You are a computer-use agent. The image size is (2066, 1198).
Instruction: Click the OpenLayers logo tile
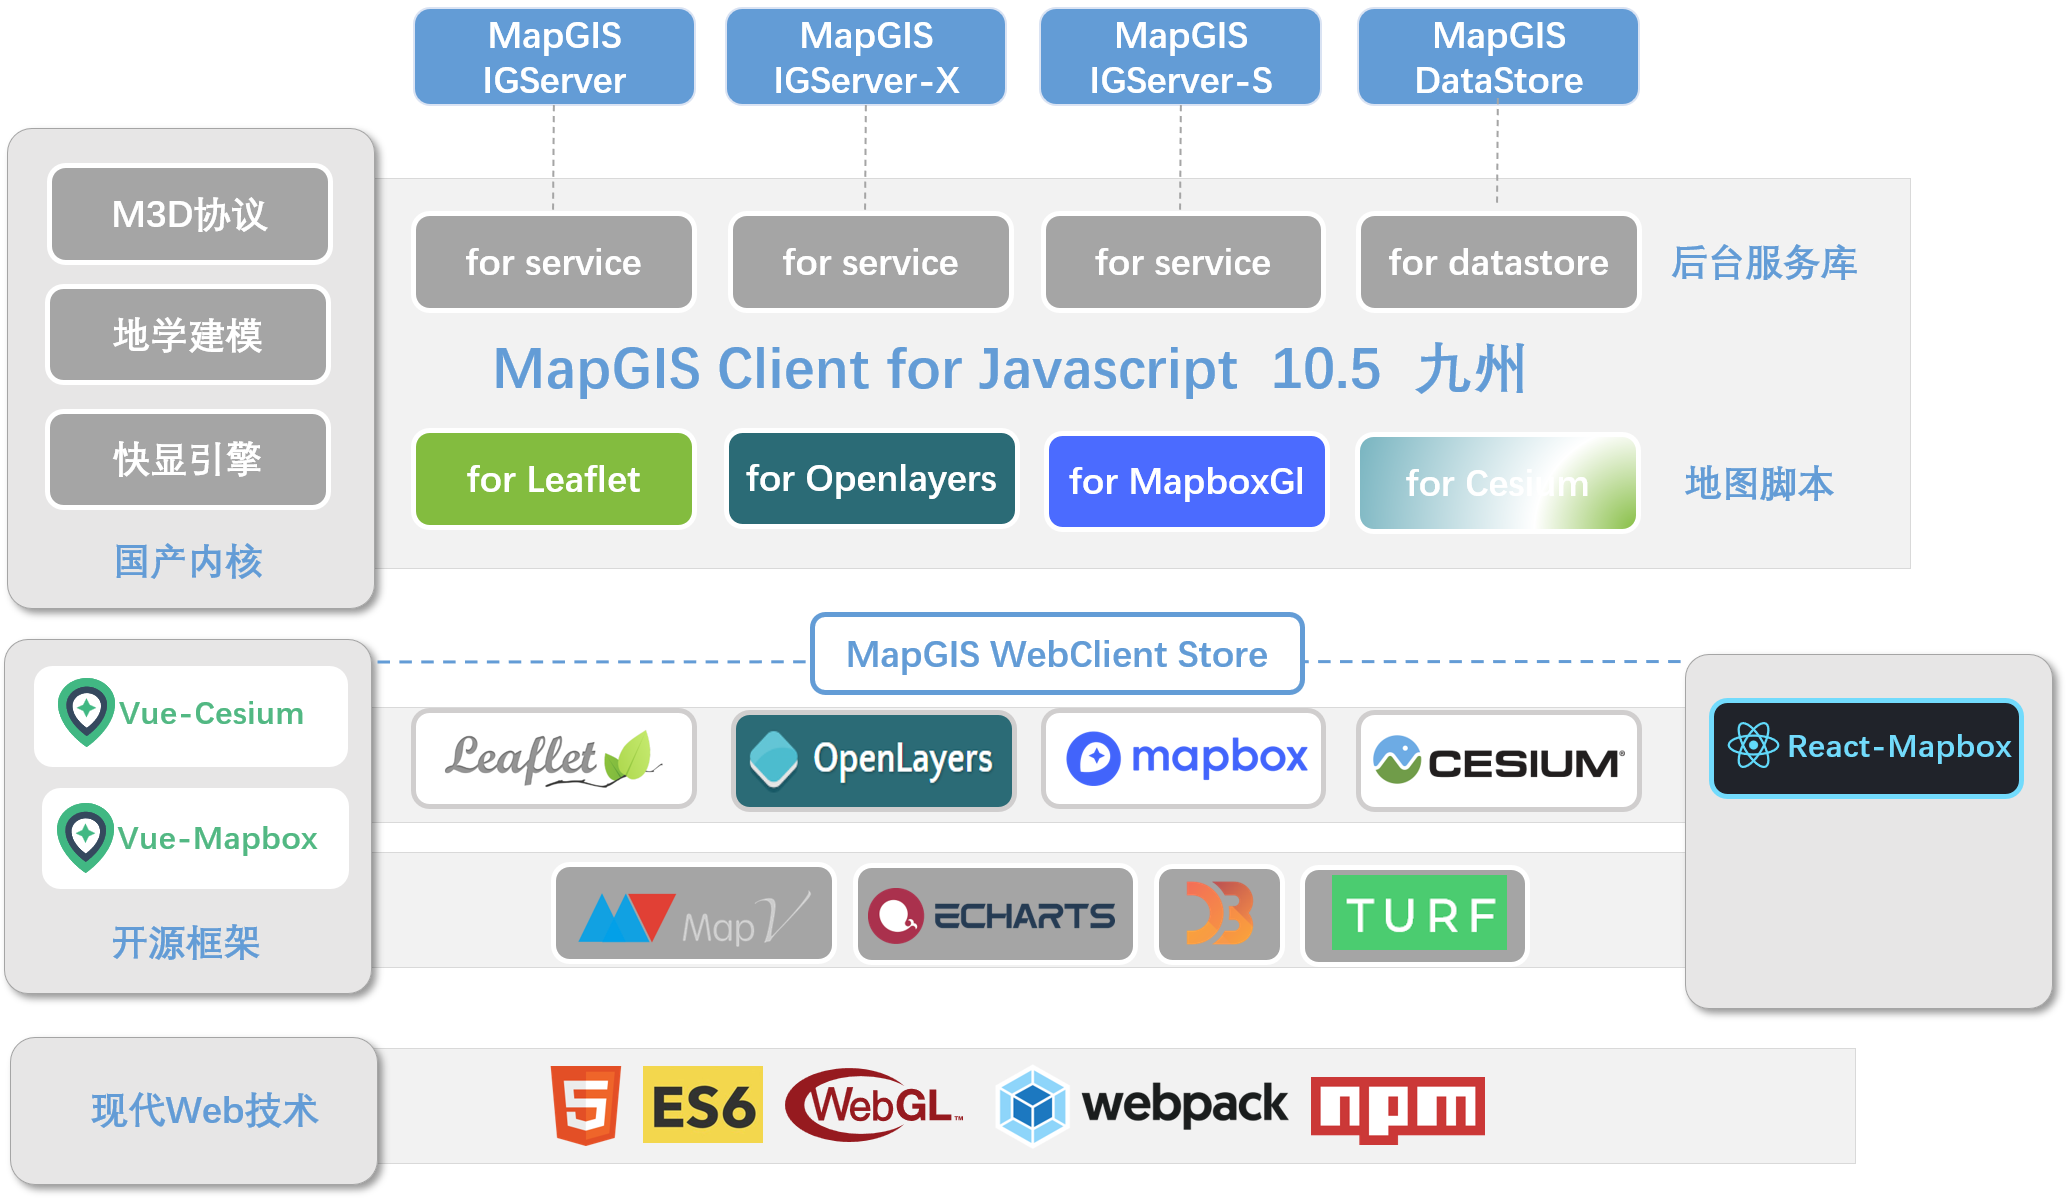pos(873,759)
